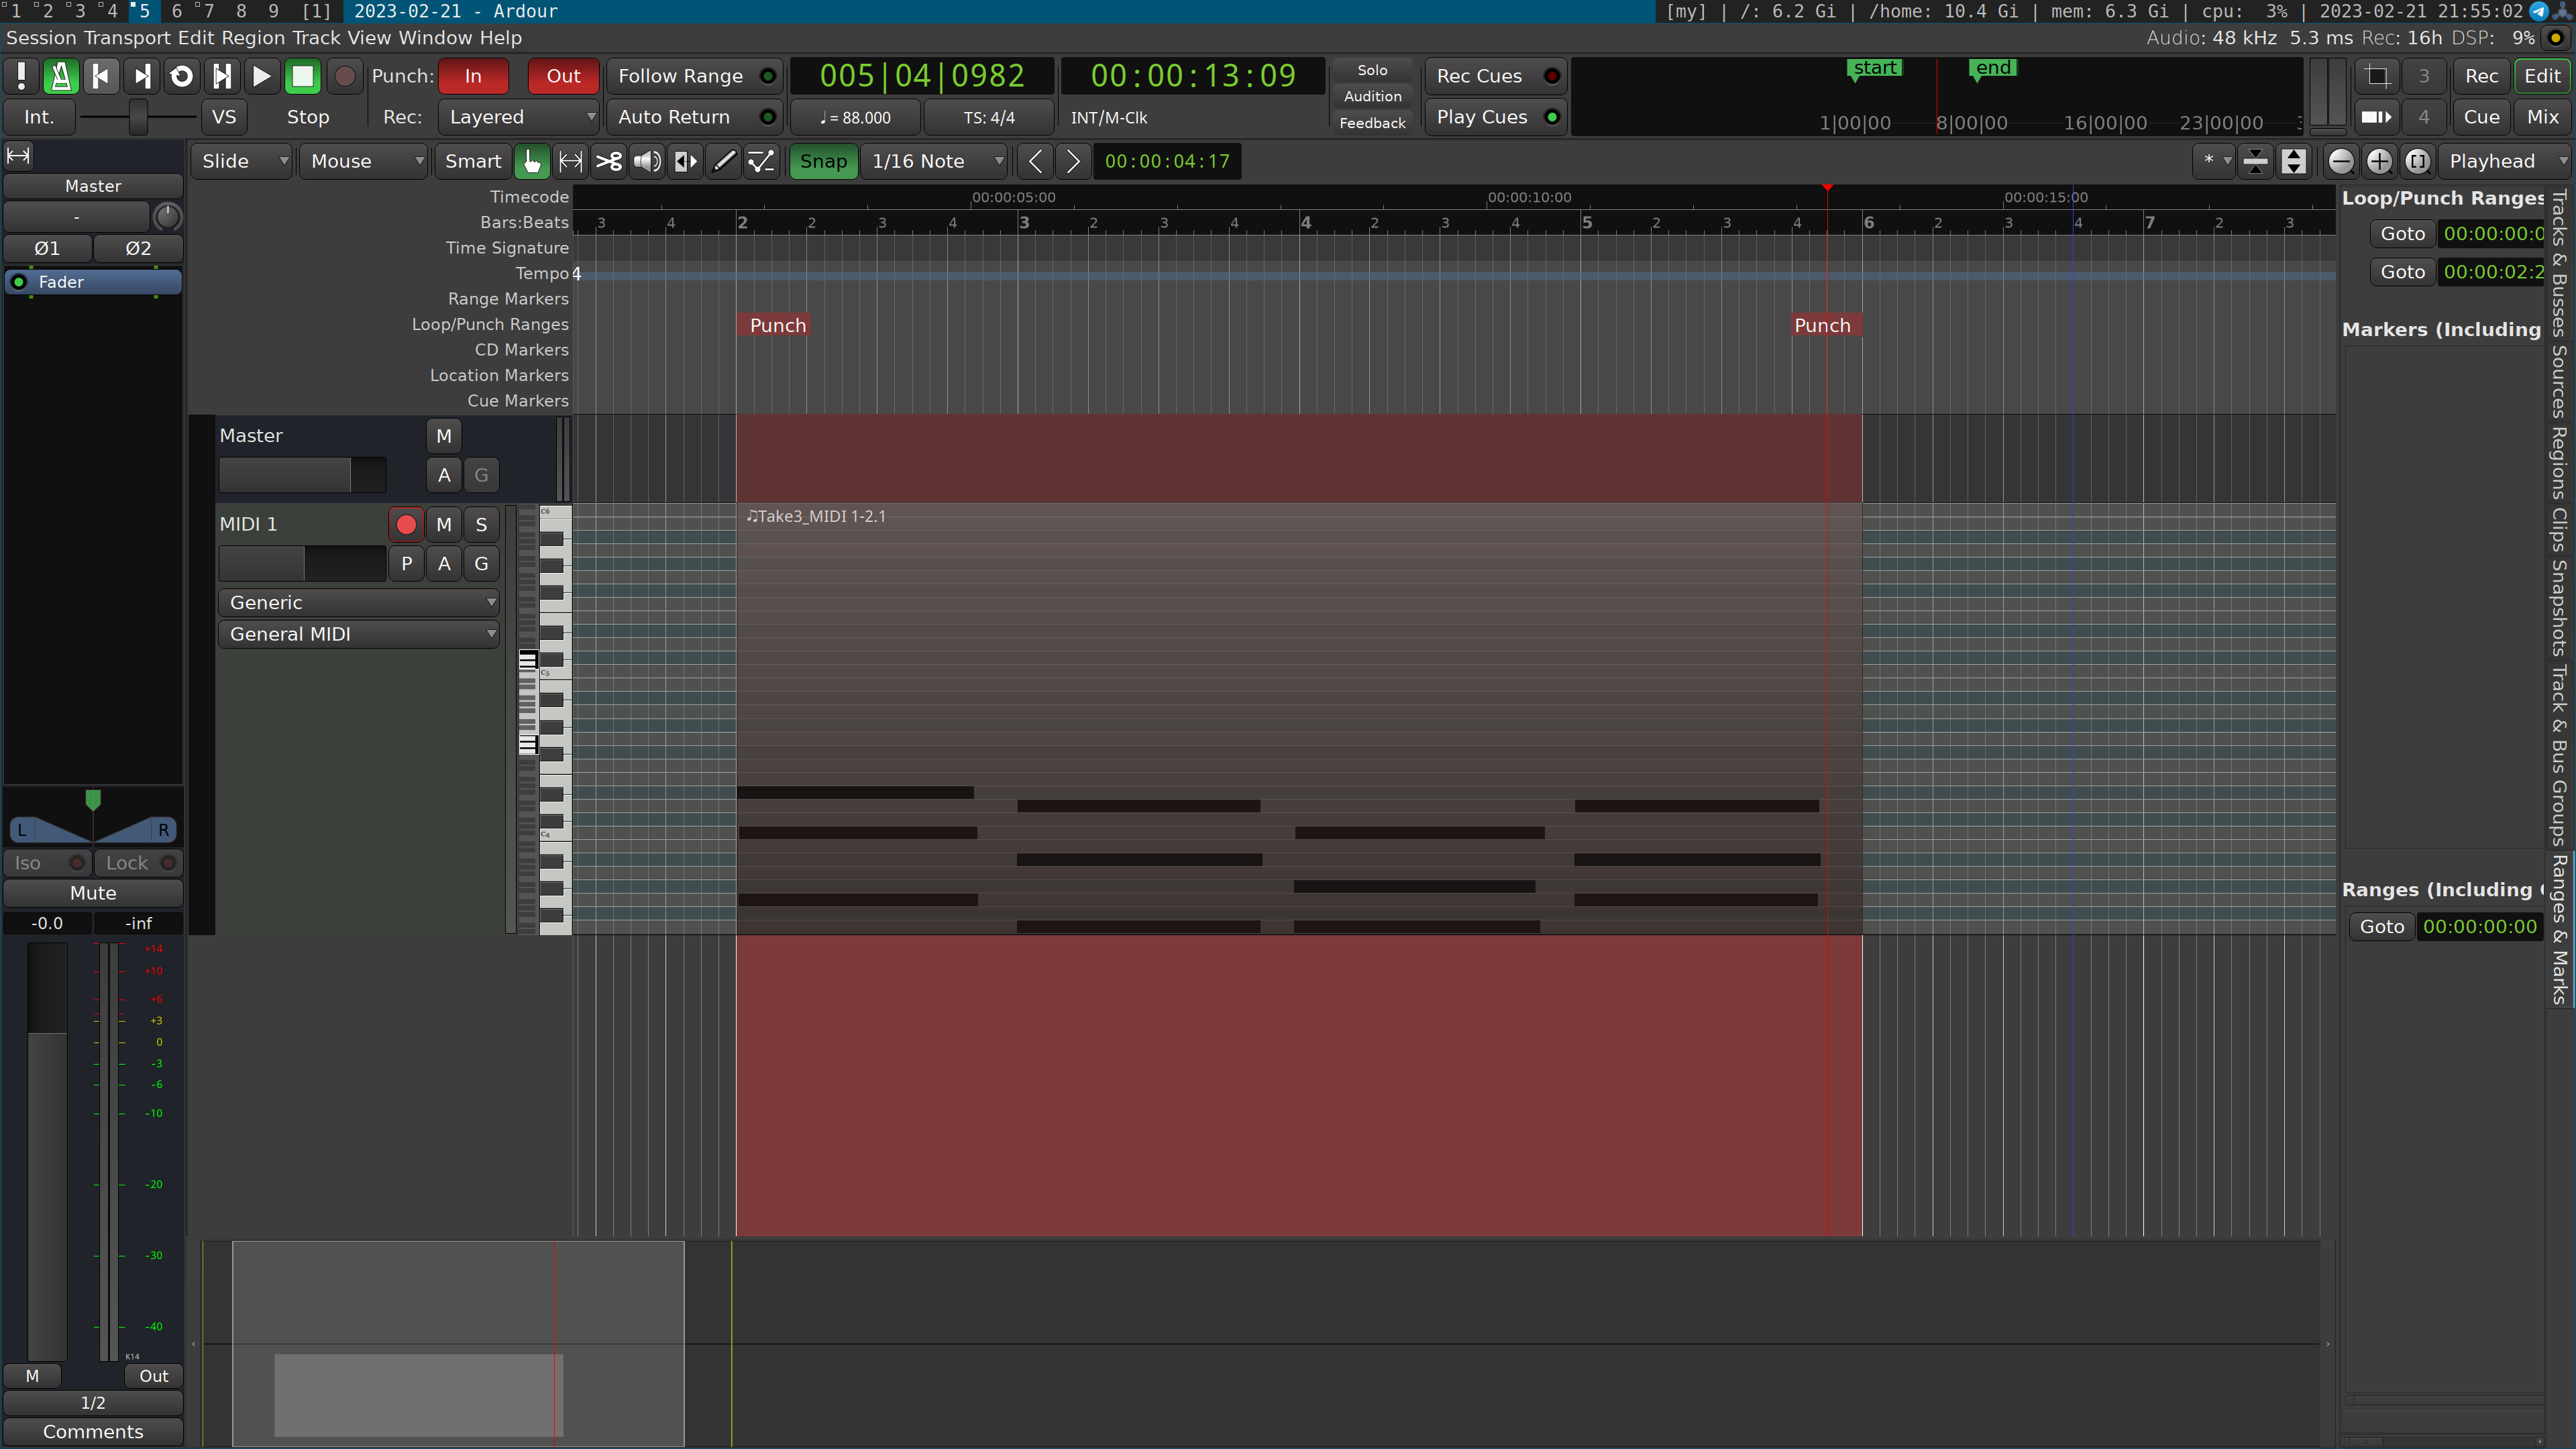Click the shuttle speed slider
The height and width of the screenshot is (1449, 2576).
[x=138, y=117]
